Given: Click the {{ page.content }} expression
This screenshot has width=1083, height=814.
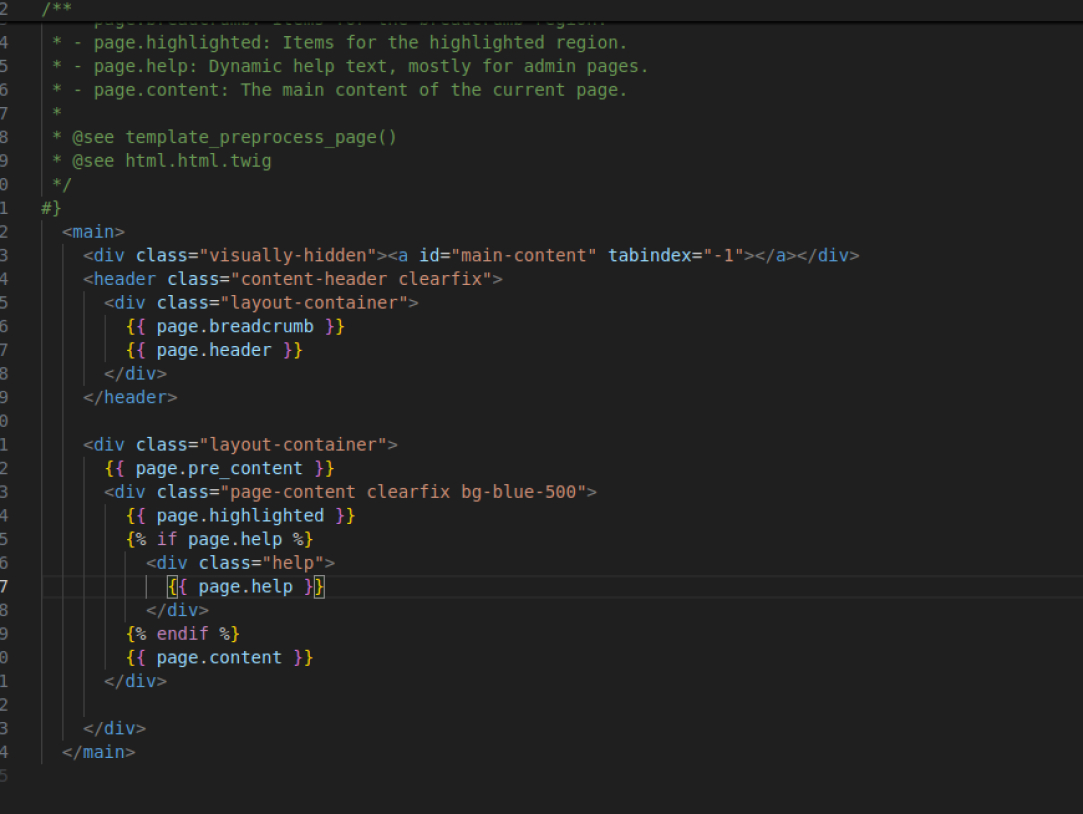Looking at the screenshot, I should [x=219, y=657].
